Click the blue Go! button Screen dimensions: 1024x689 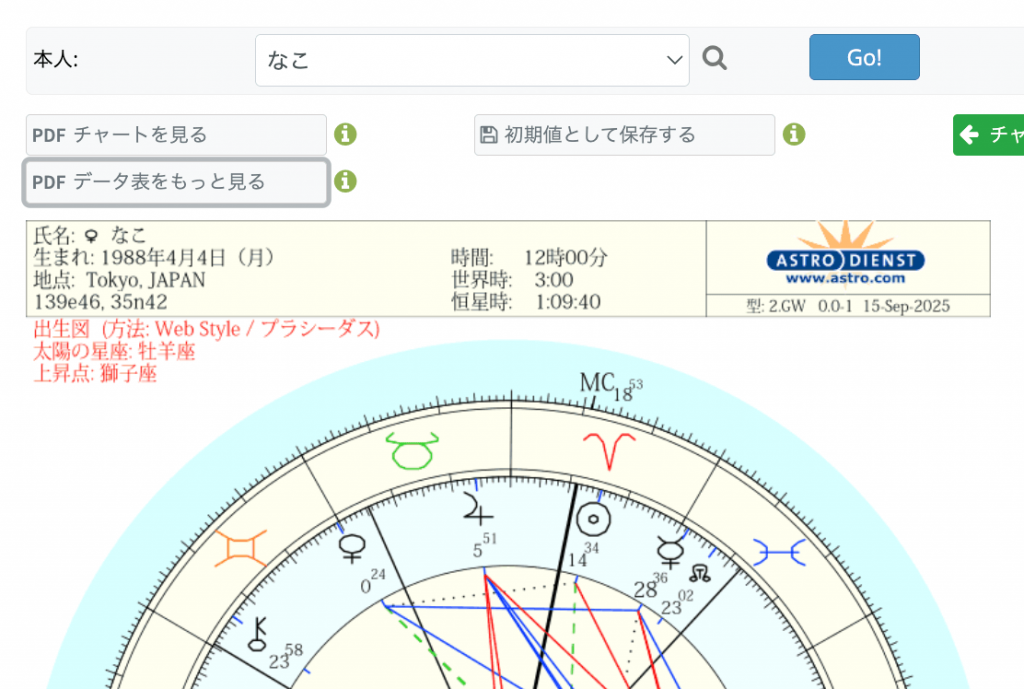(864, 57)
